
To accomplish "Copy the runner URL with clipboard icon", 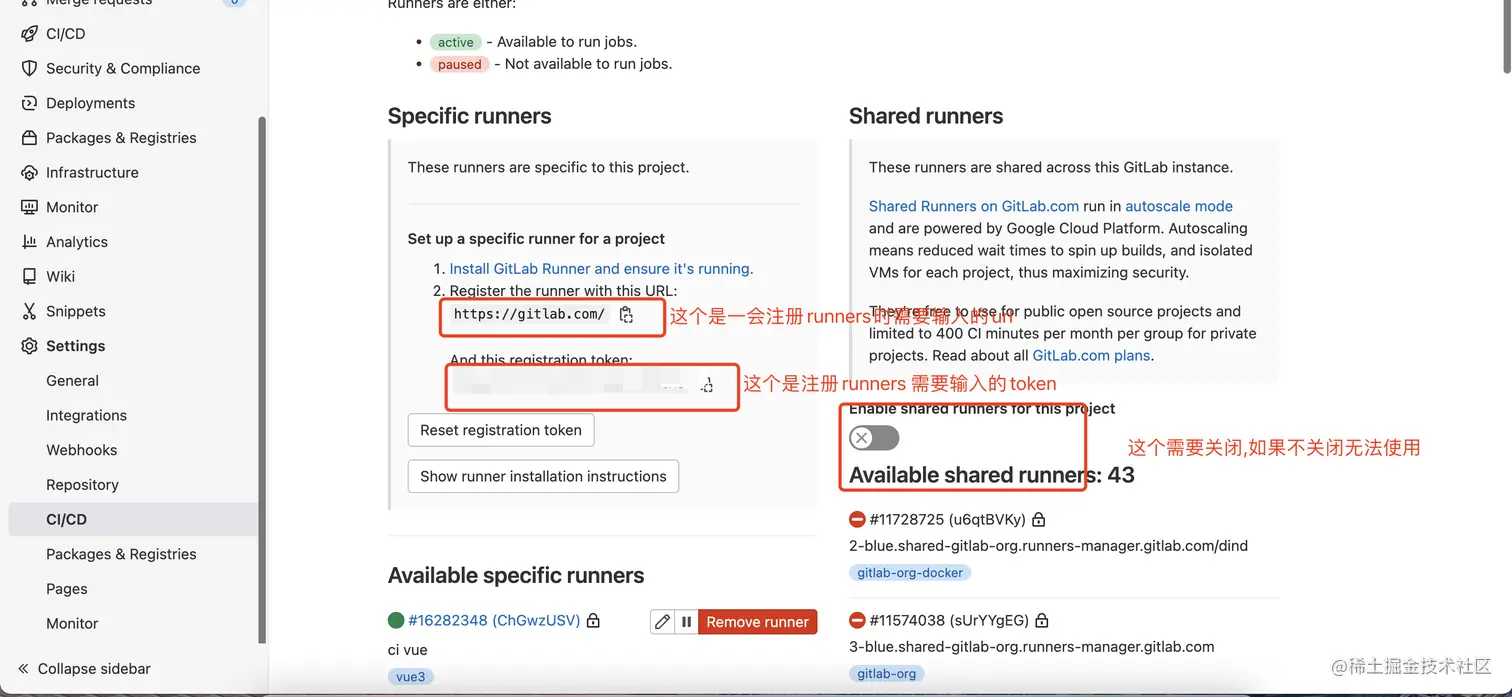I will [626, 314].
